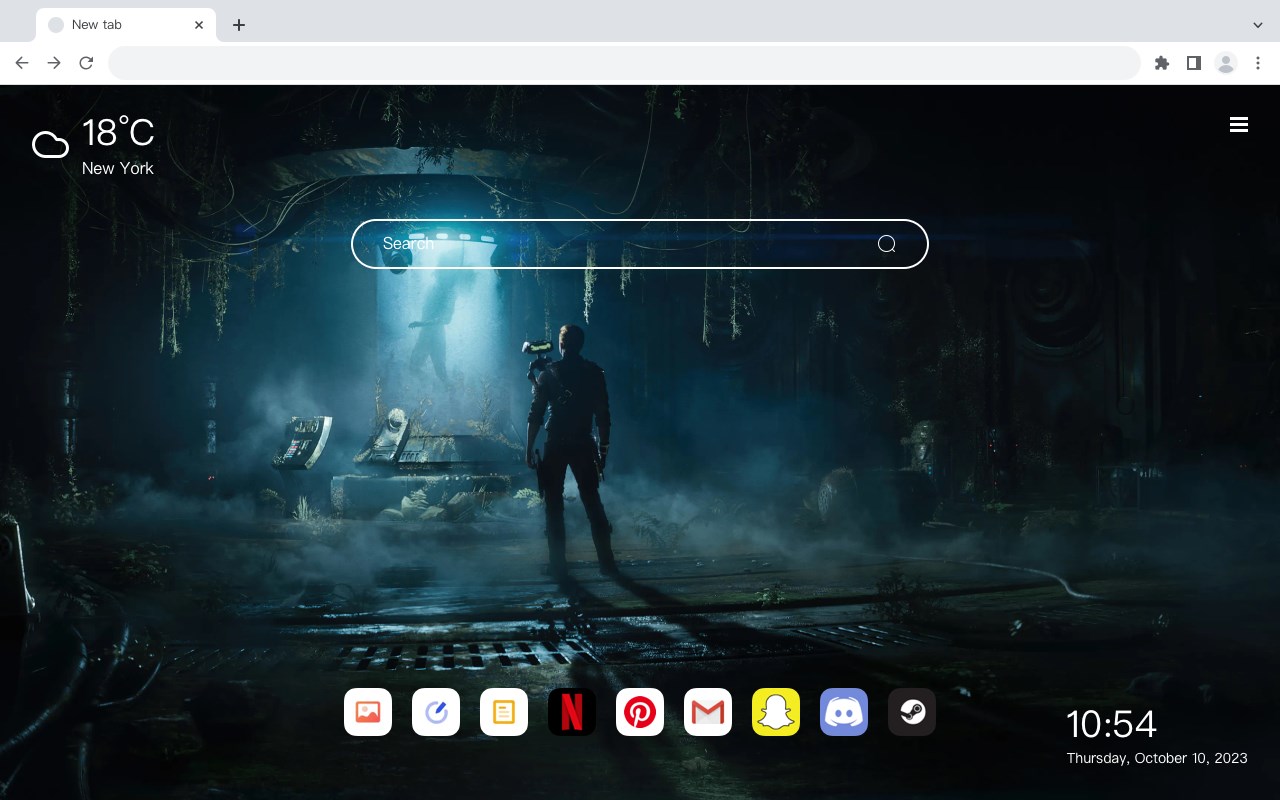Open the Extensions puzzle menu

[1162, 63]
